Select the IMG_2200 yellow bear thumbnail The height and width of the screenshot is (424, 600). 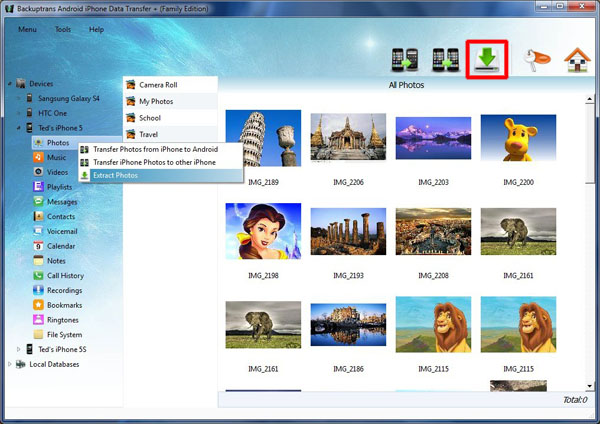(x=518, y=137)
